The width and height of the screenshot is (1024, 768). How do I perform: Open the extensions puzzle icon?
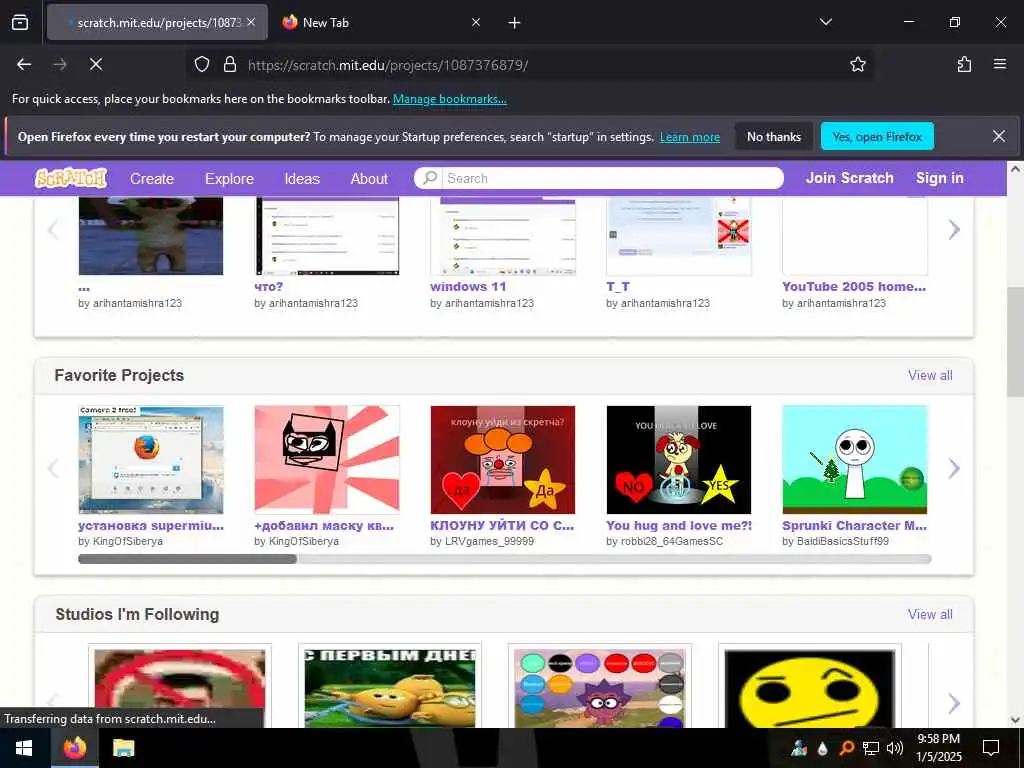click(964, 64)
